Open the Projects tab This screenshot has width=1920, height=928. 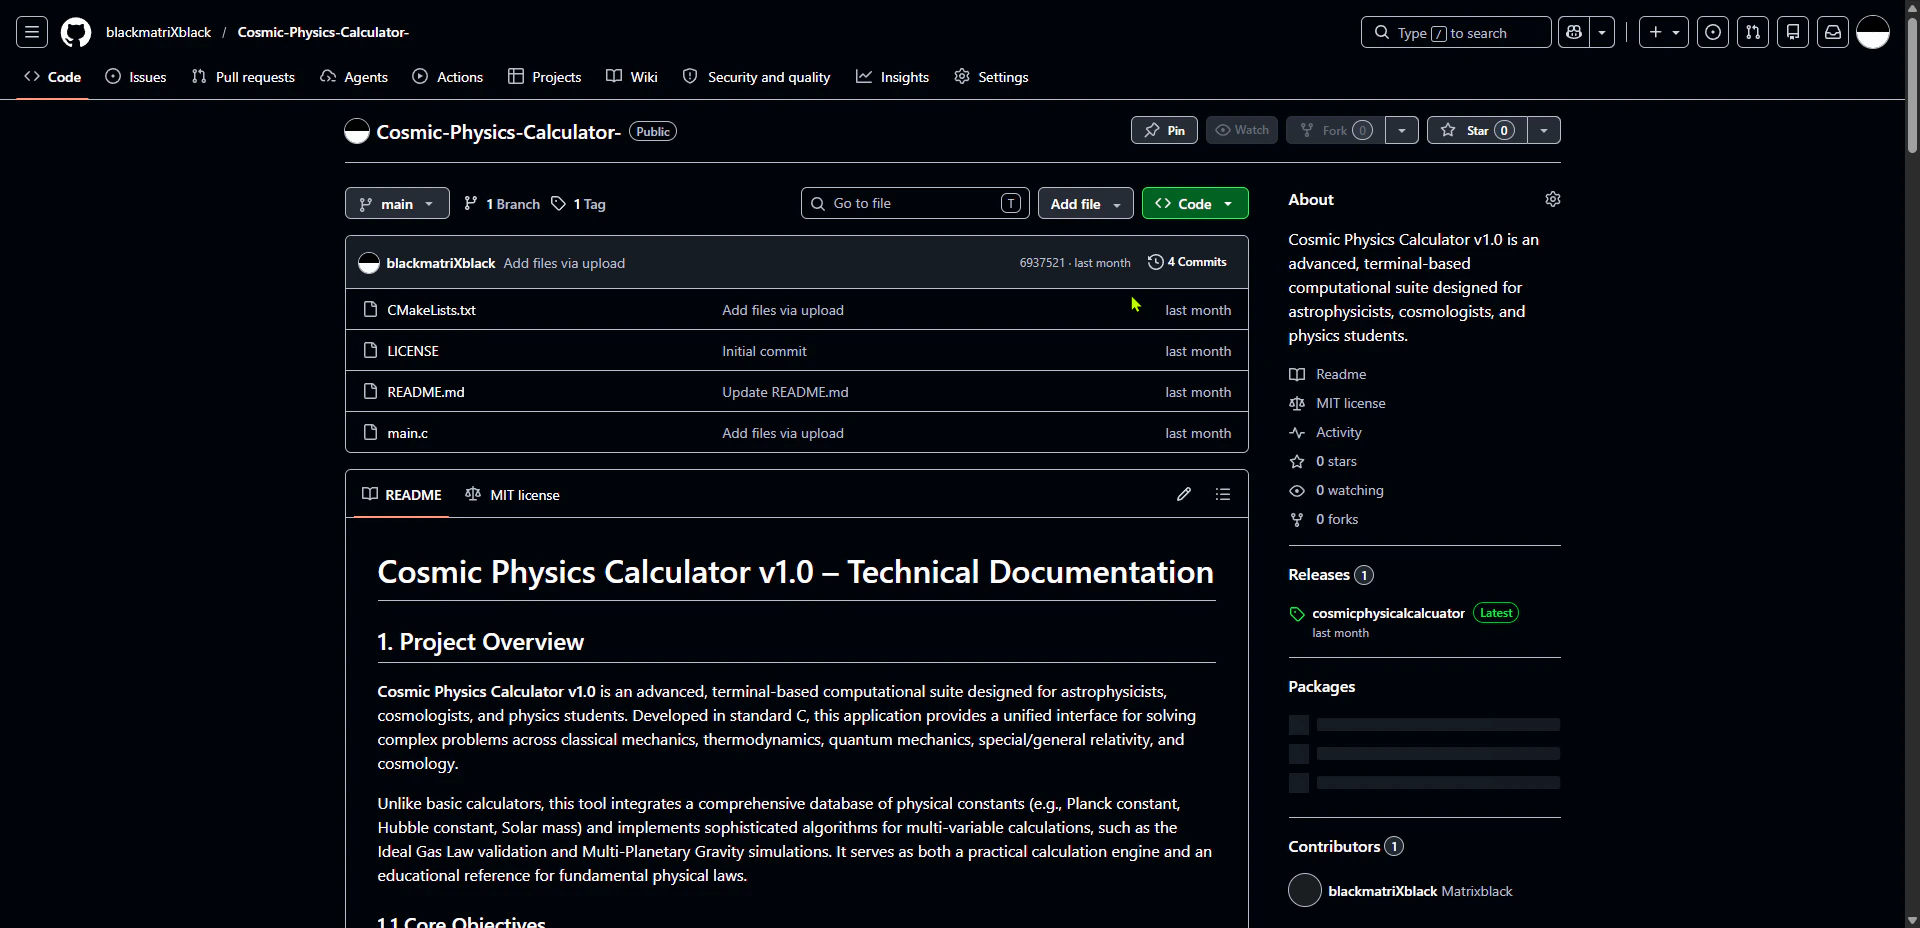(x=545, y=77)
